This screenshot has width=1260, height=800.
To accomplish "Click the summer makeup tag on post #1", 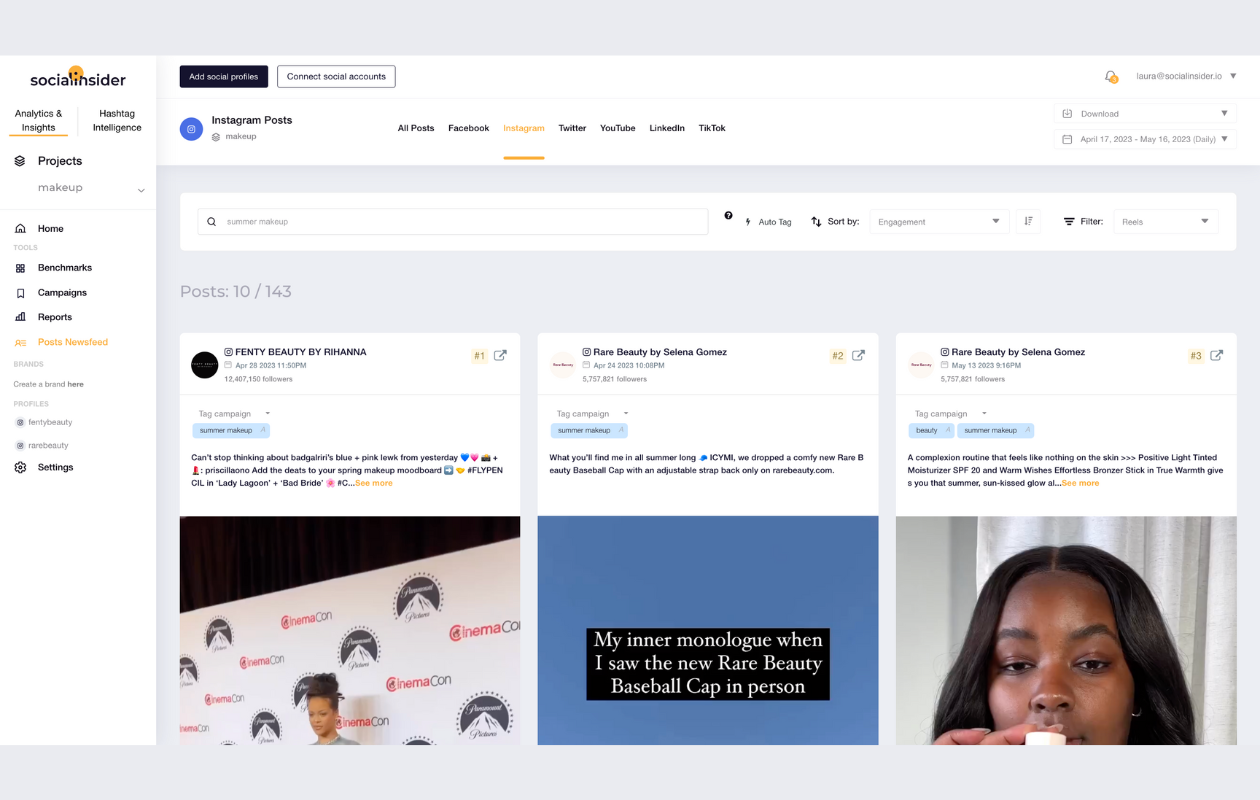I will tap(231, 430).
